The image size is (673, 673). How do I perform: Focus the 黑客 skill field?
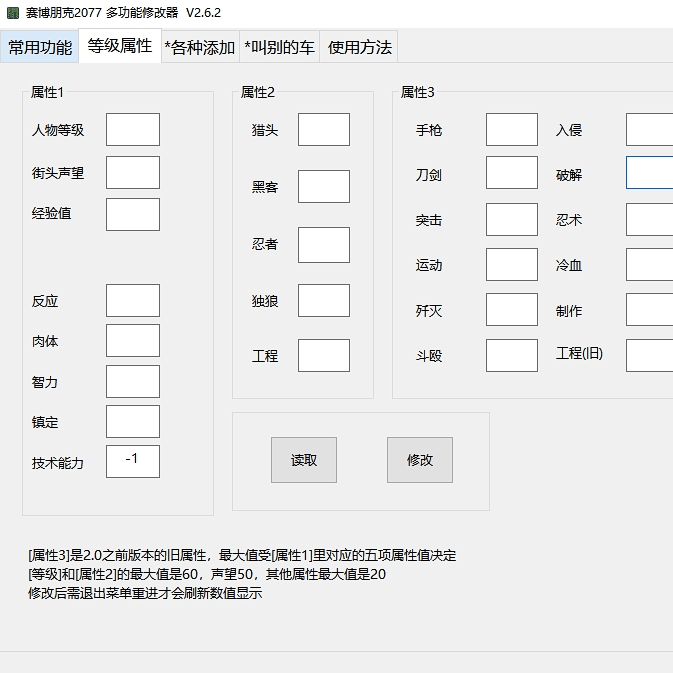[x=324, y=186]
